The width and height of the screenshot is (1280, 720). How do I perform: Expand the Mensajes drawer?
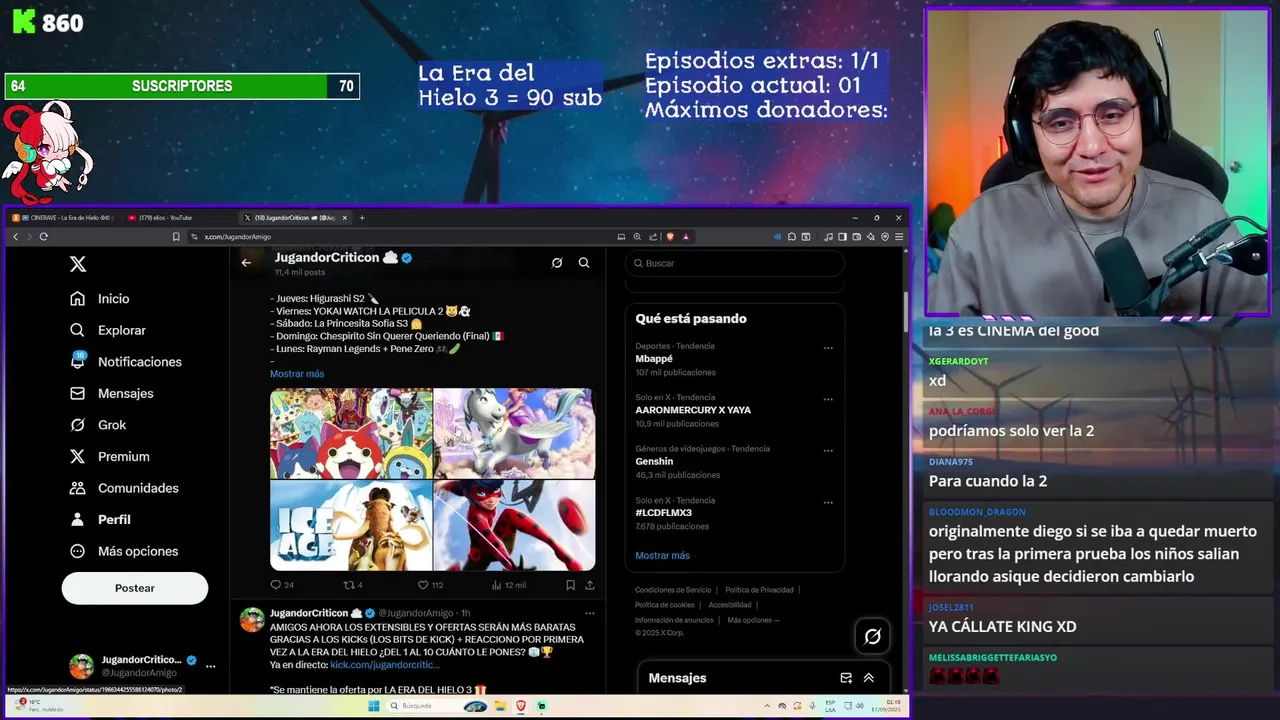point(868,678)
